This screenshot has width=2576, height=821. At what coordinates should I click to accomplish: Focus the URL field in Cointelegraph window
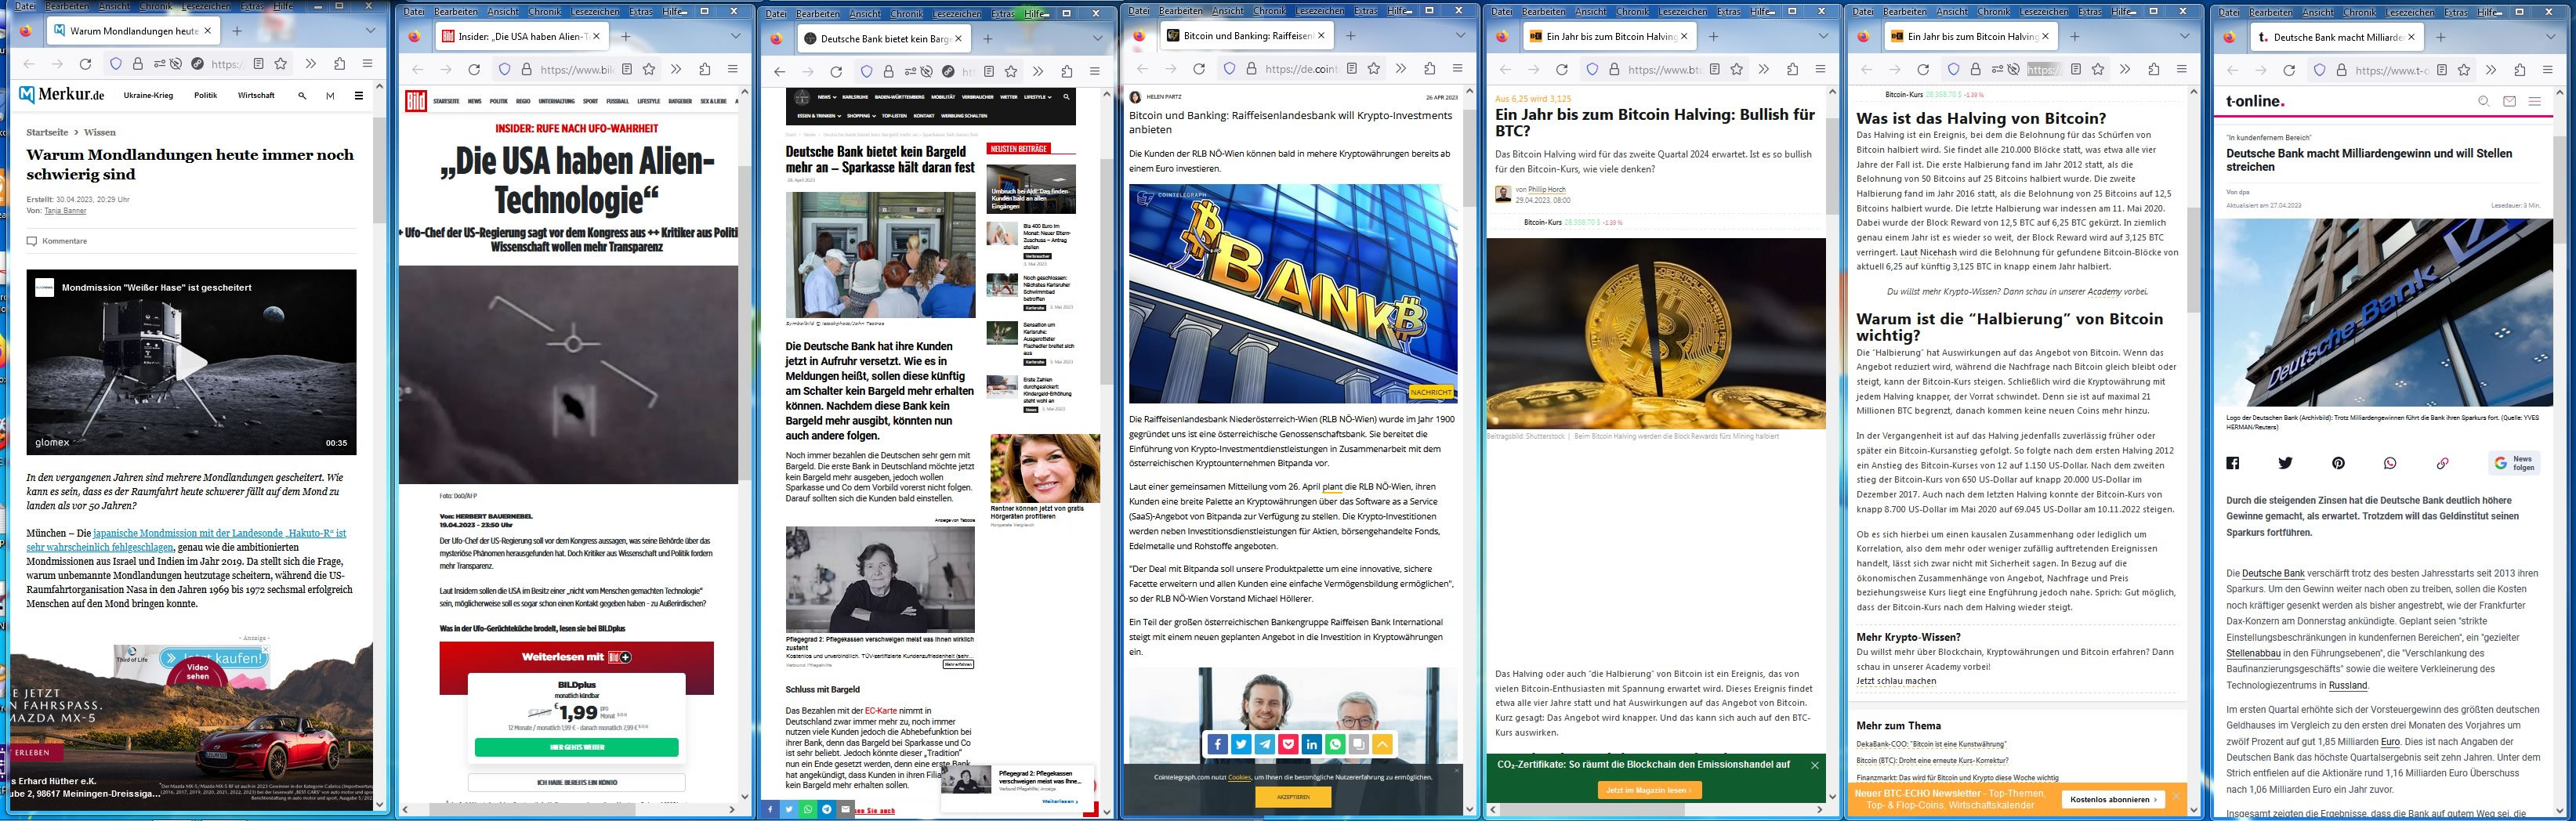pos(1300,69)
